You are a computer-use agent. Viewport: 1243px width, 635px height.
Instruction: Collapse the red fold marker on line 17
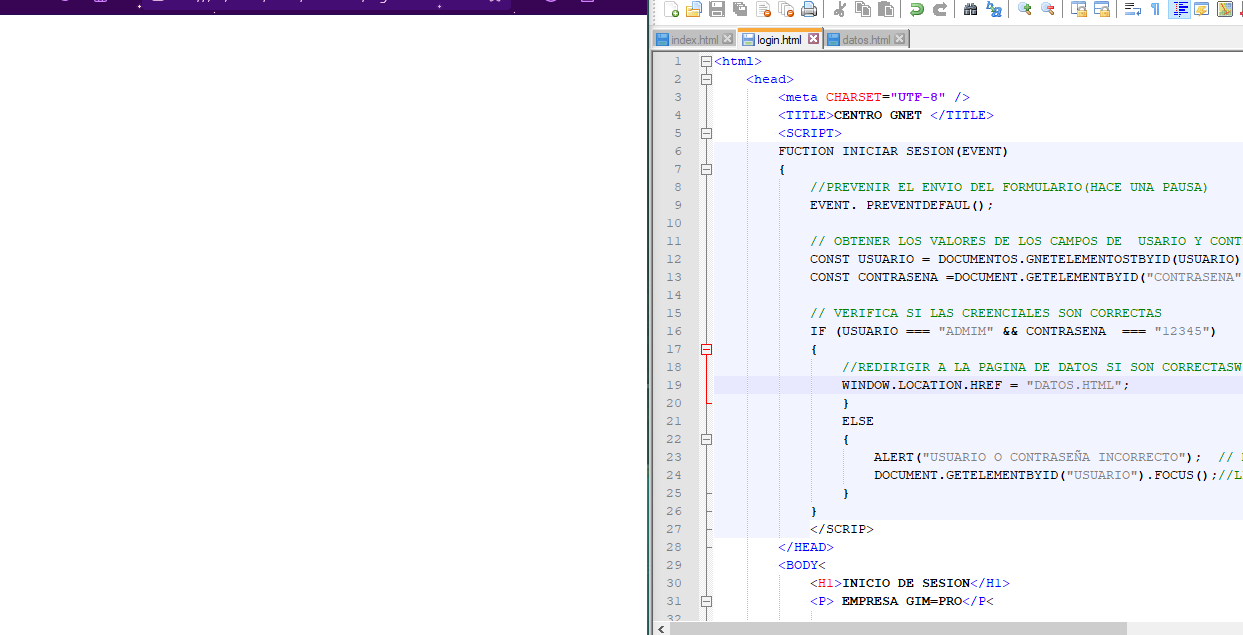click(706, 349)
